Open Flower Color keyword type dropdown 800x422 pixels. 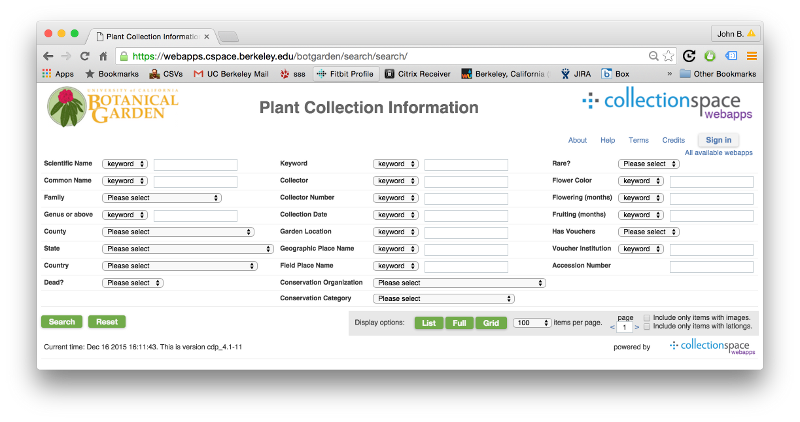tap(641, 181)
